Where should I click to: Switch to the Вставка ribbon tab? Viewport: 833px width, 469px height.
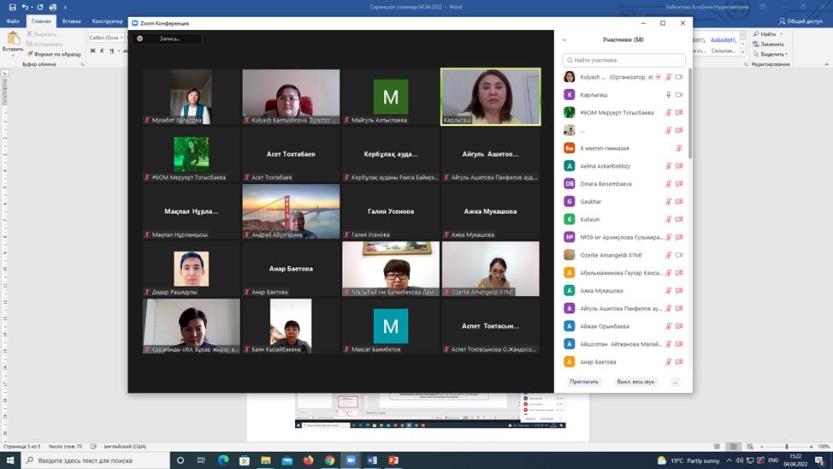pos(71,21)
